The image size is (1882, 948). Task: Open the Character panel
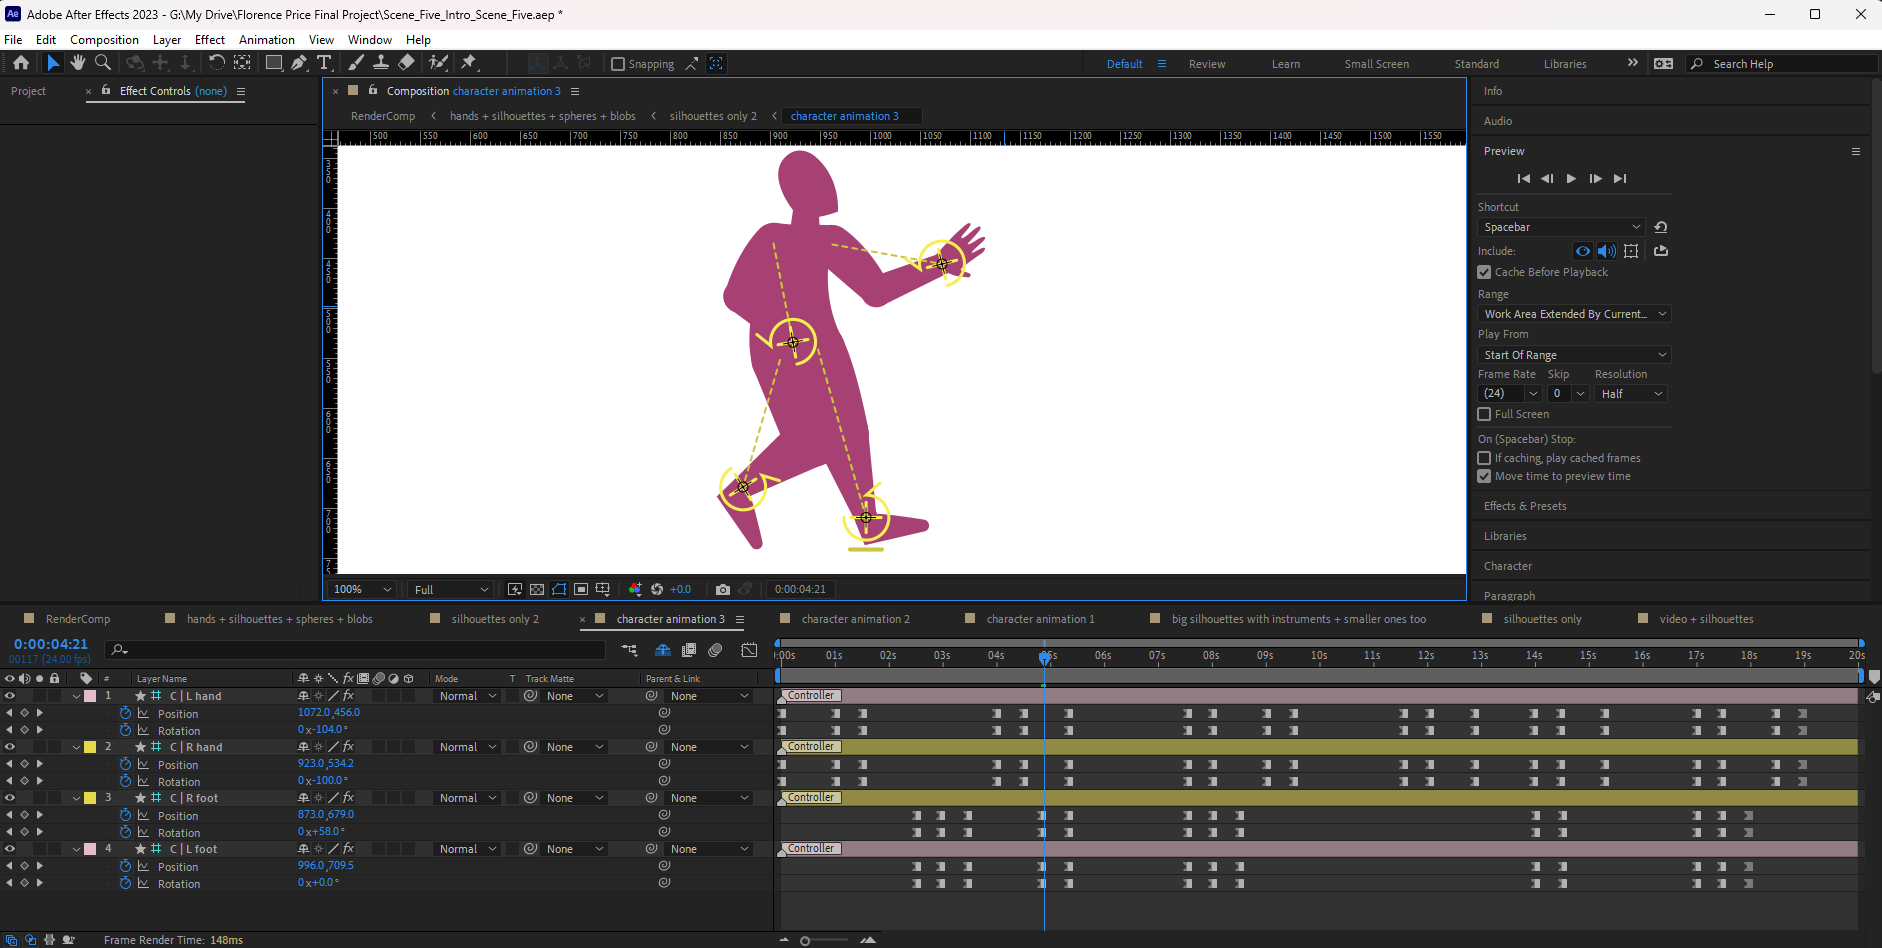[x=1507, y=566]
